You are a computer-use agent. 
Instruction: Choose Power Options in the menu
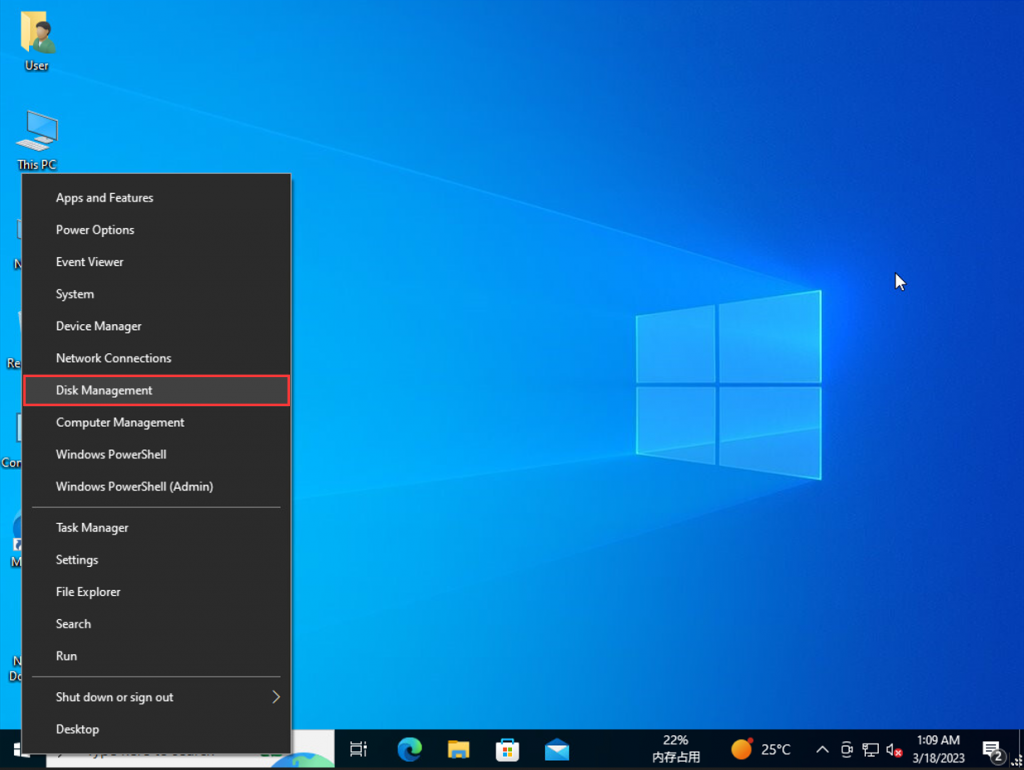tap(157, 230)
